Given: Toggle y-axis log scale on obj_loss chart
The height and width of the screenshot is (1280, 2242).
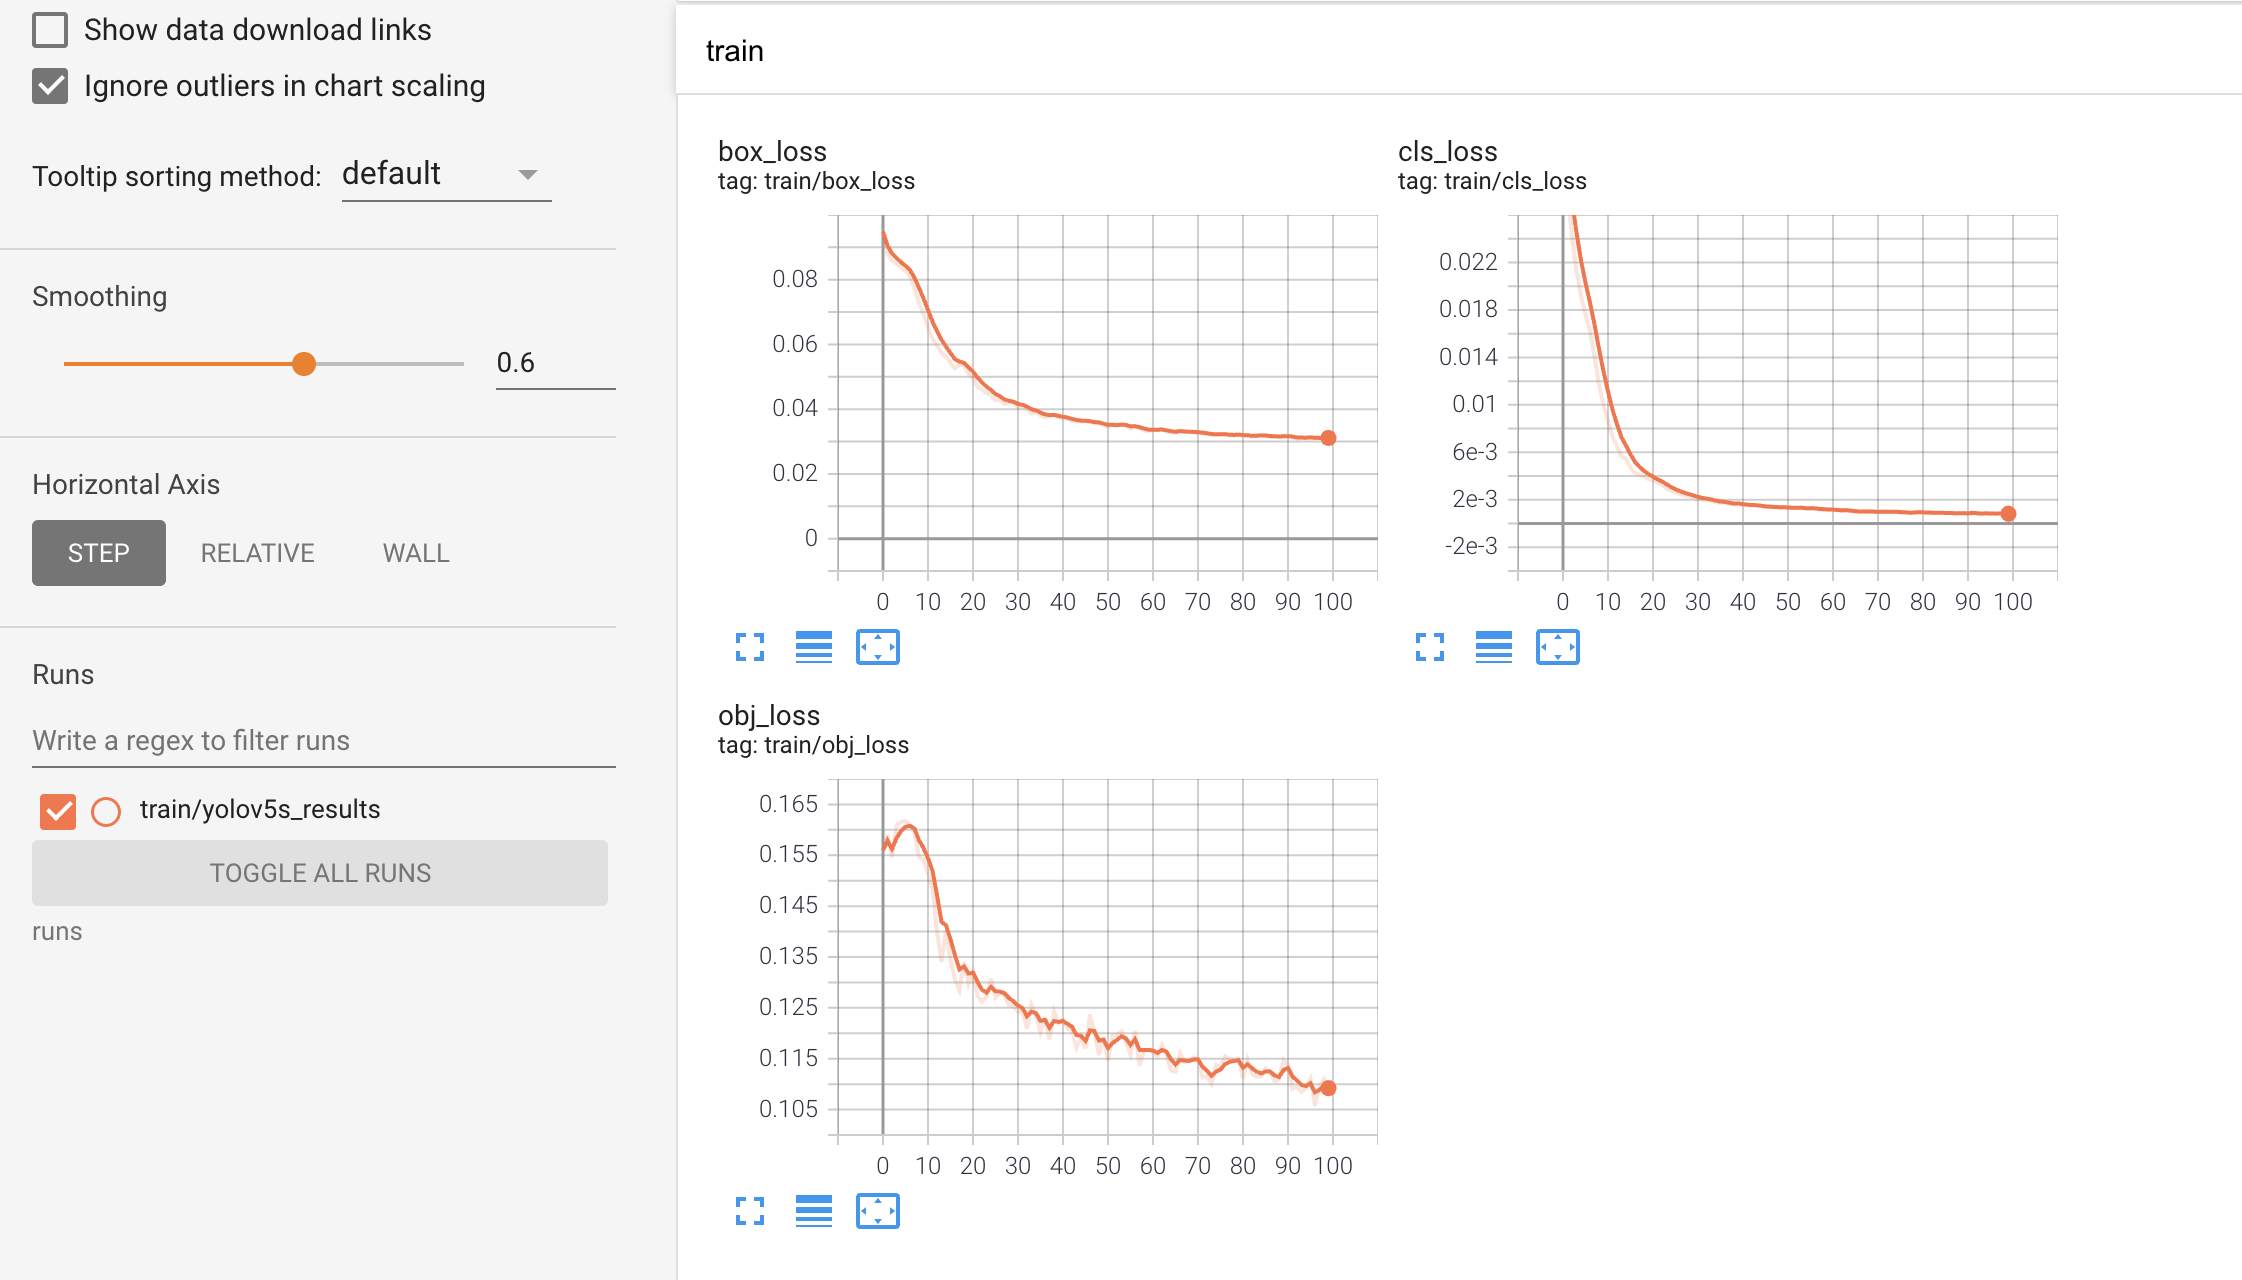Looking at the screenshot, I should pos(813,1212).
